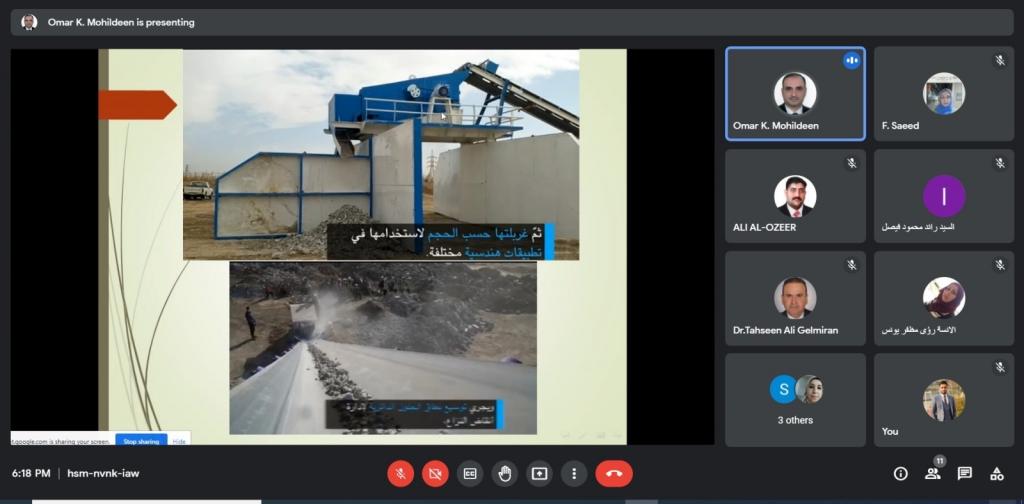Show the people list with 11 participants
Image resolution: width=1024 pixels, height=504 pixels.
click(932, 473)
